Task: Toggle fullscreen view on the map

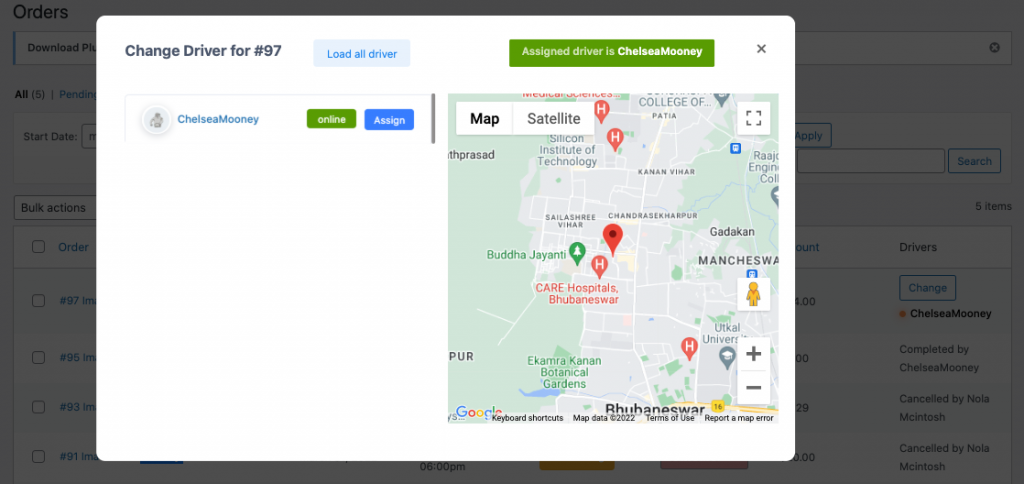Action: tap(753, 119)
